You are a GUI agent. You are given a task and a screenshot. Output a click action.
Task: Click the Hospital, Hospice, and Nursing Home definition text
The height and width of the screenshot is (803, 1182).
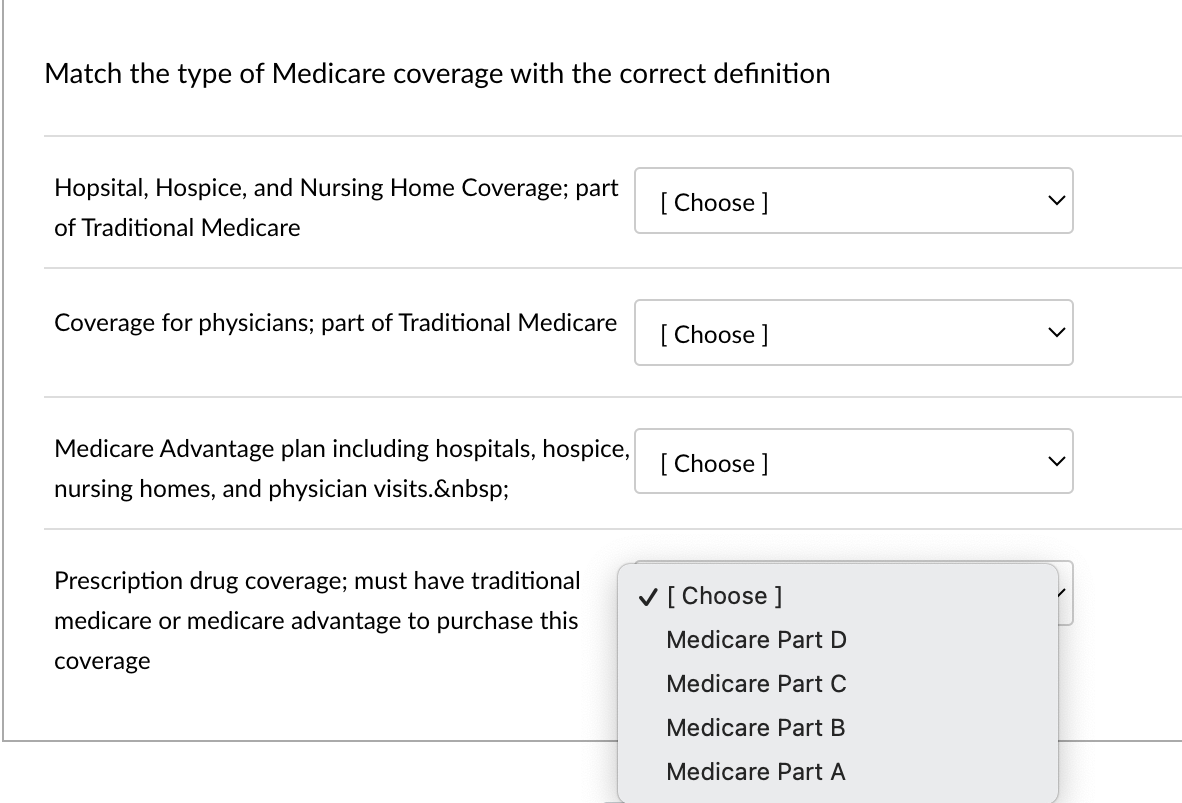[x=336, y=207]
